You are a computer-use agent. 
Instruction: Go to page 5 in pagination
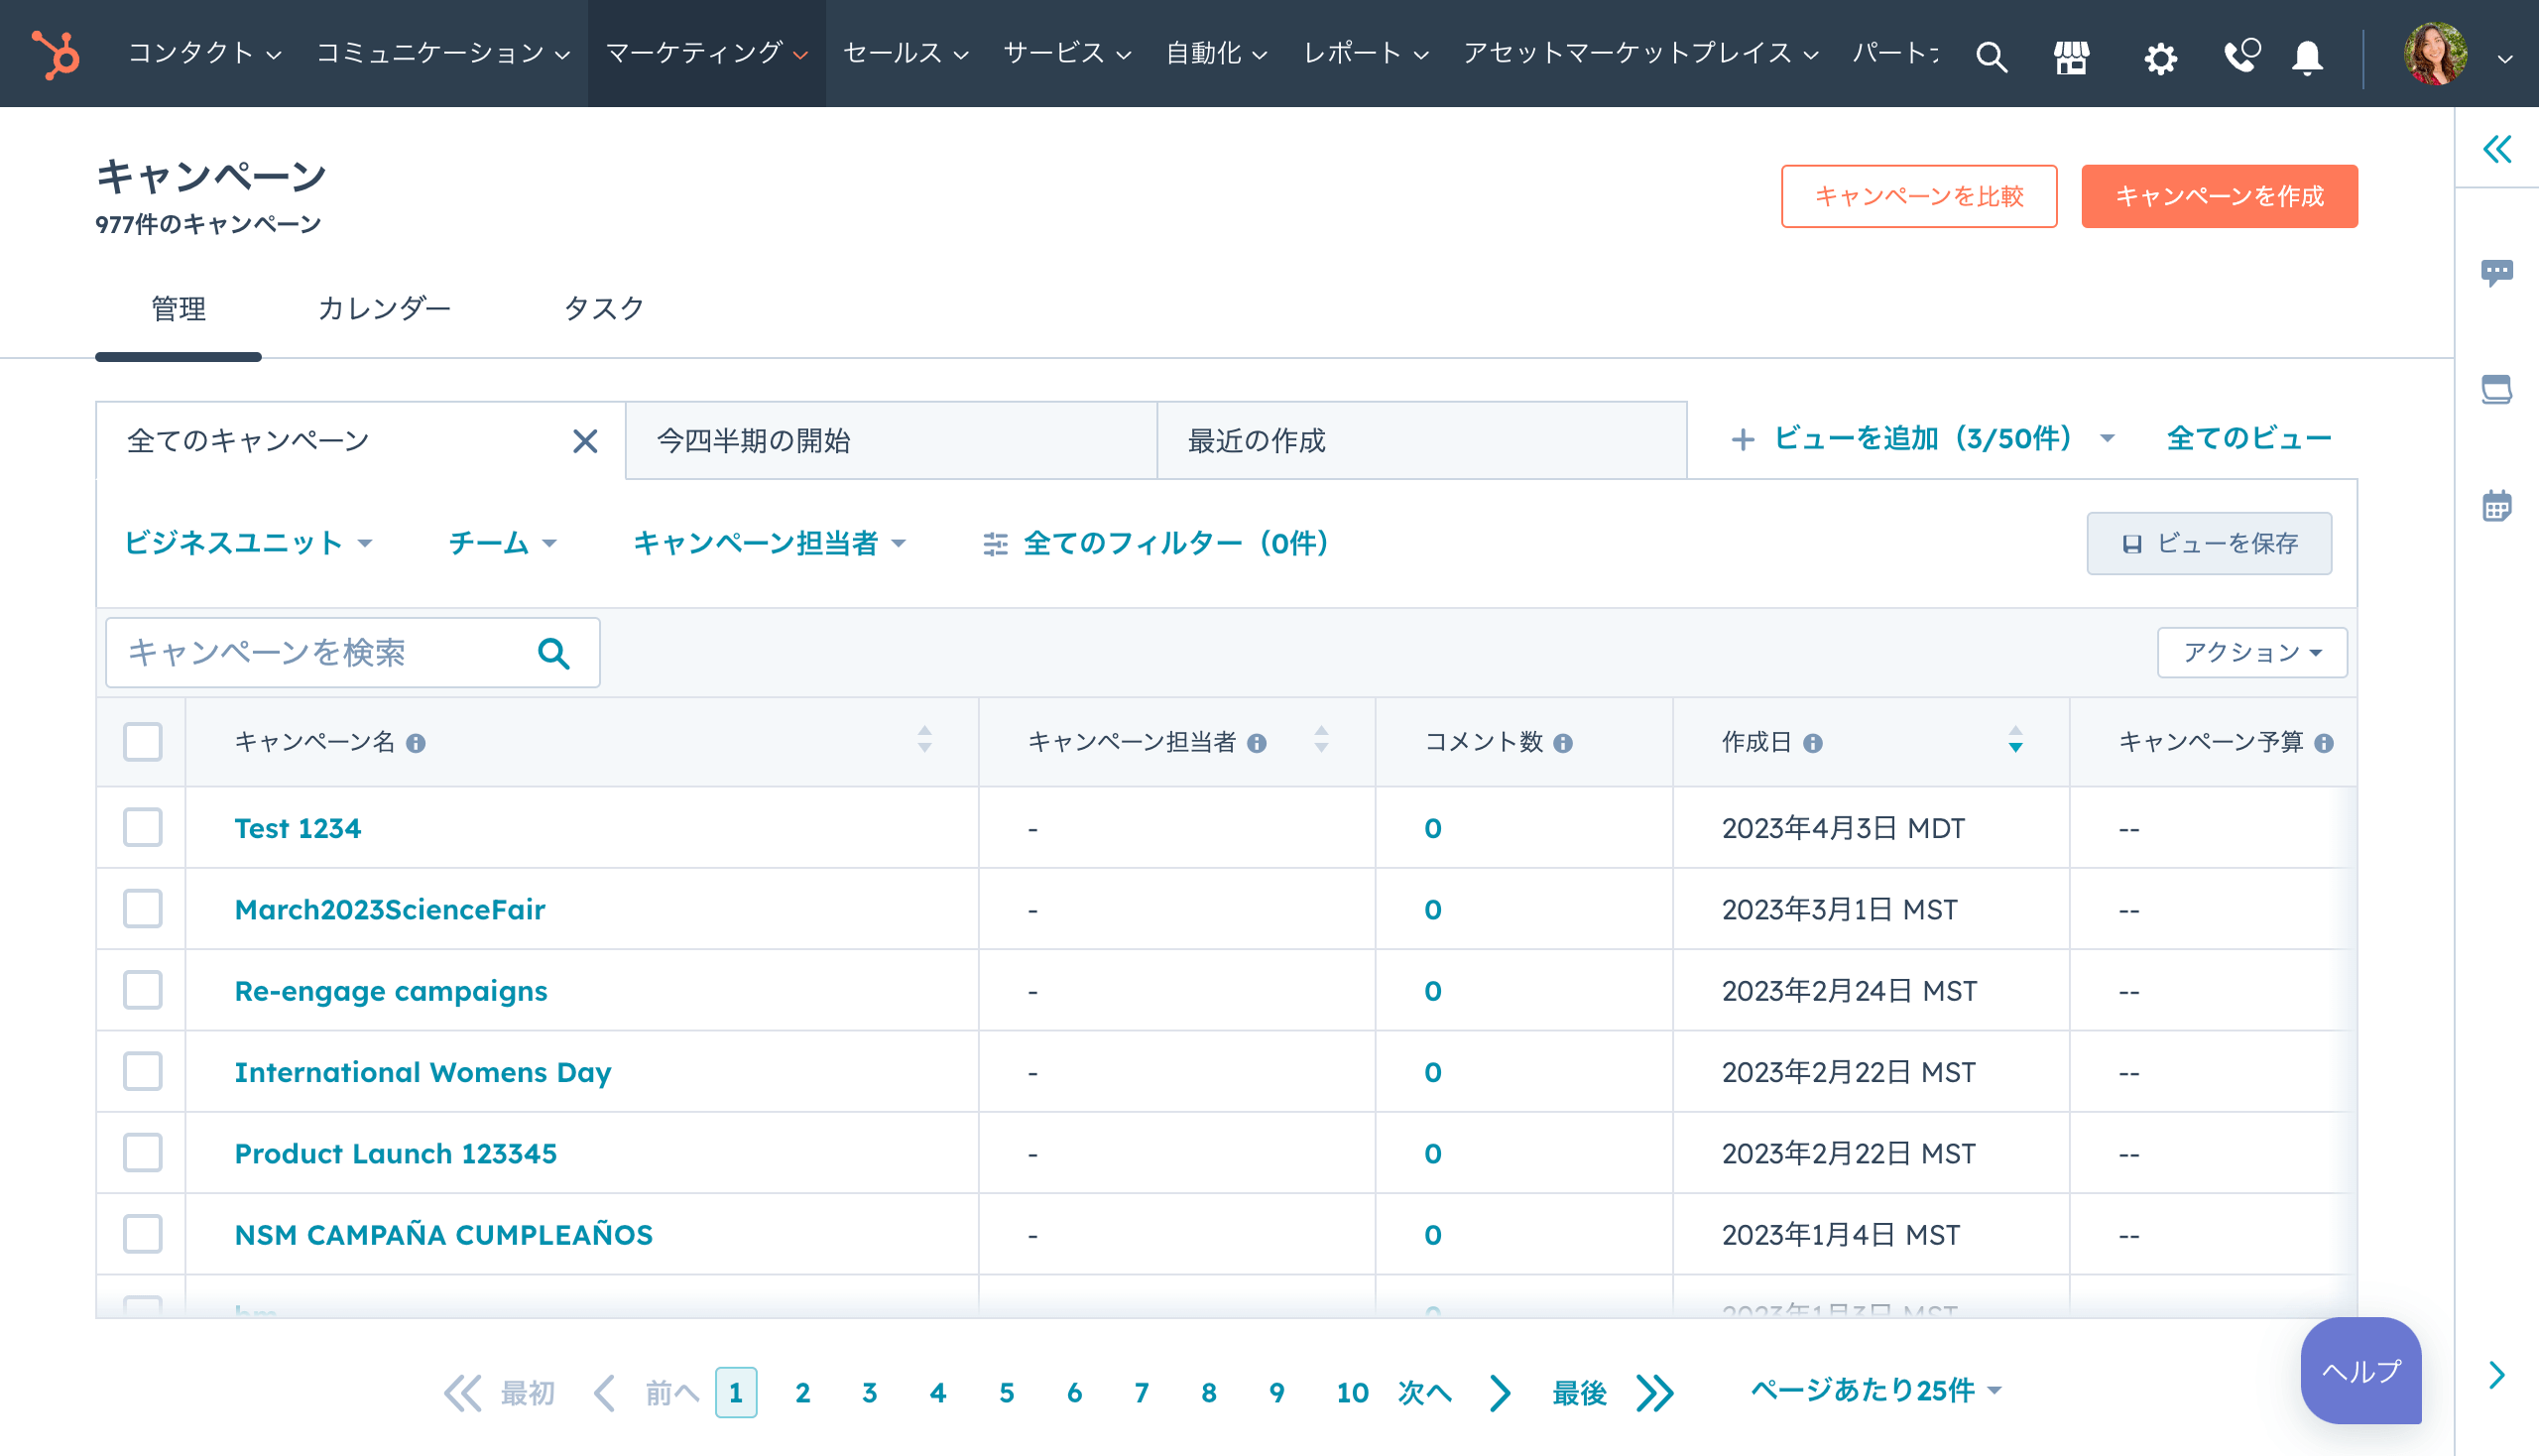[x=1006, y=1393]
